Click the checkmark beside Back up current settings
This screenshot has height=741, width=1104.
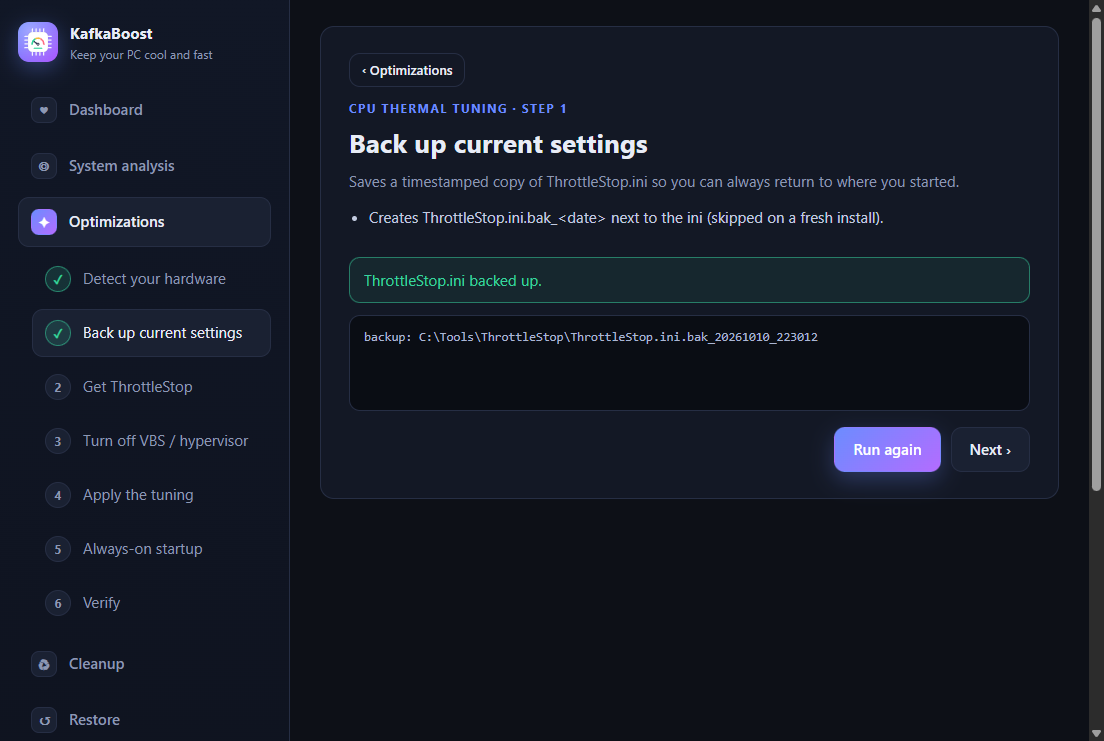pos(58,333)
